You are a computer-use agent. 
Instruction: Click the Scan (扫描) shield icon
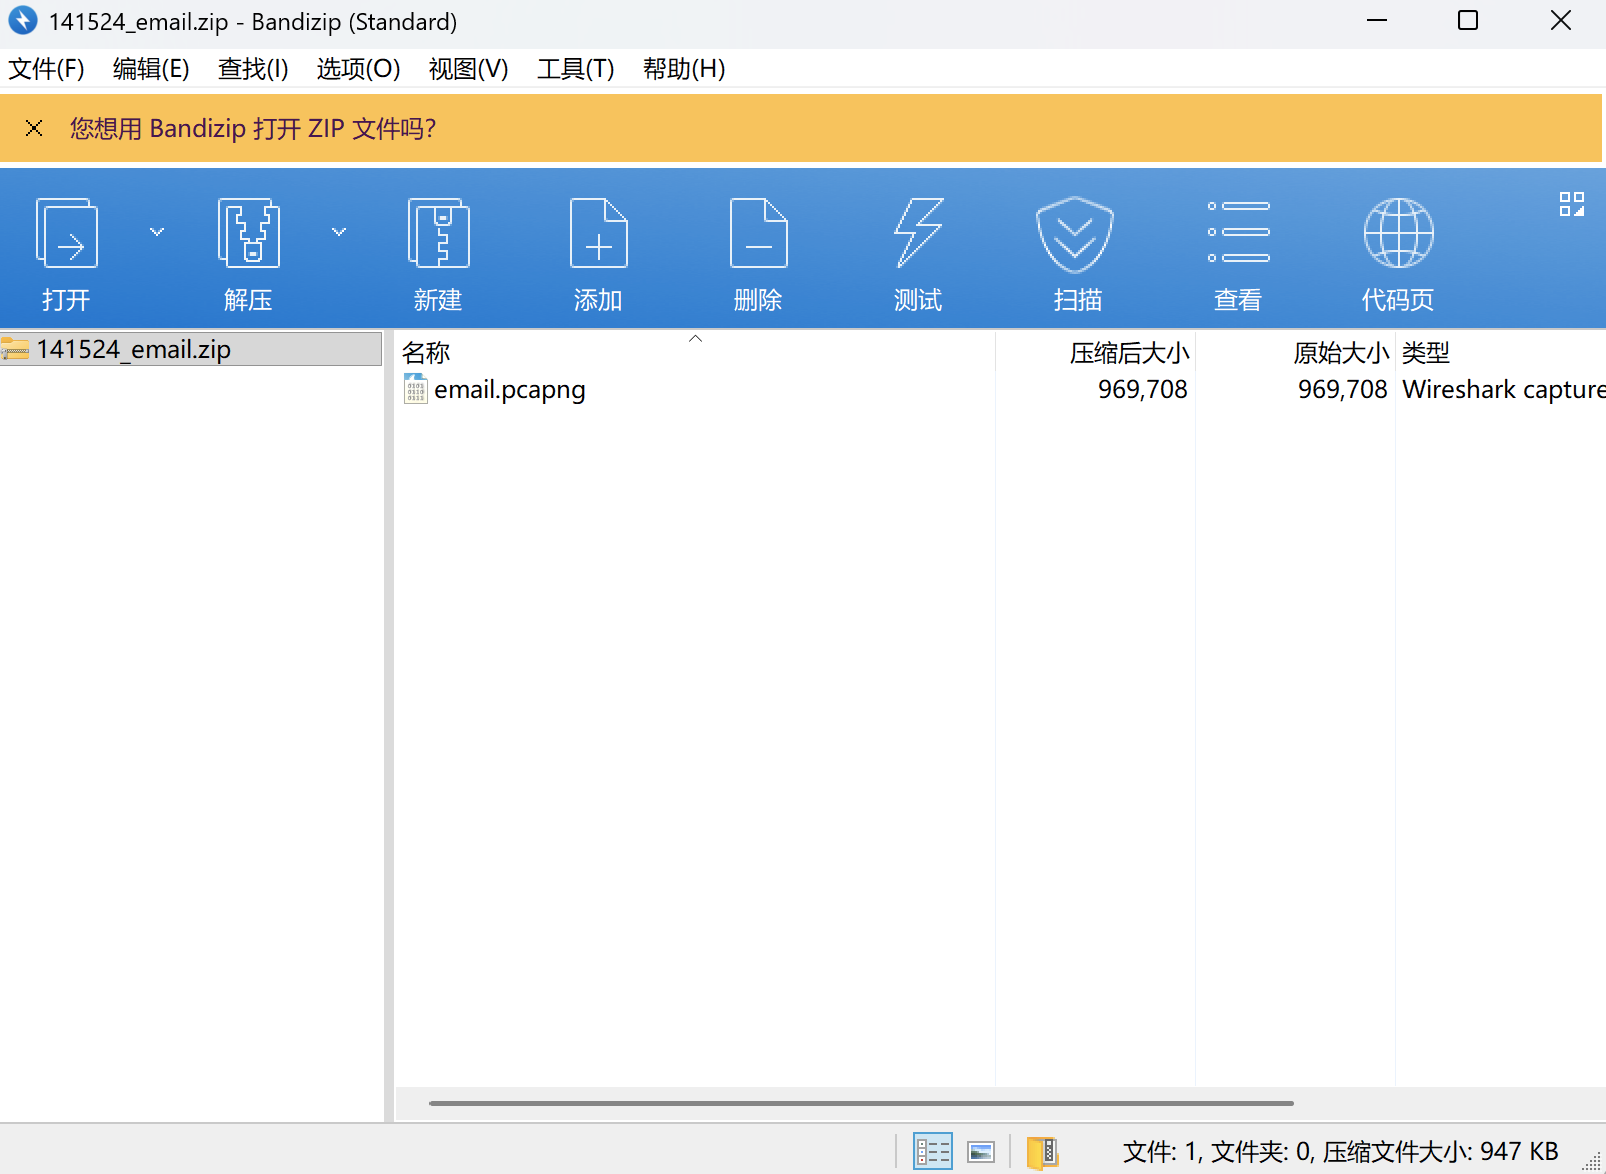point(1075,235)
